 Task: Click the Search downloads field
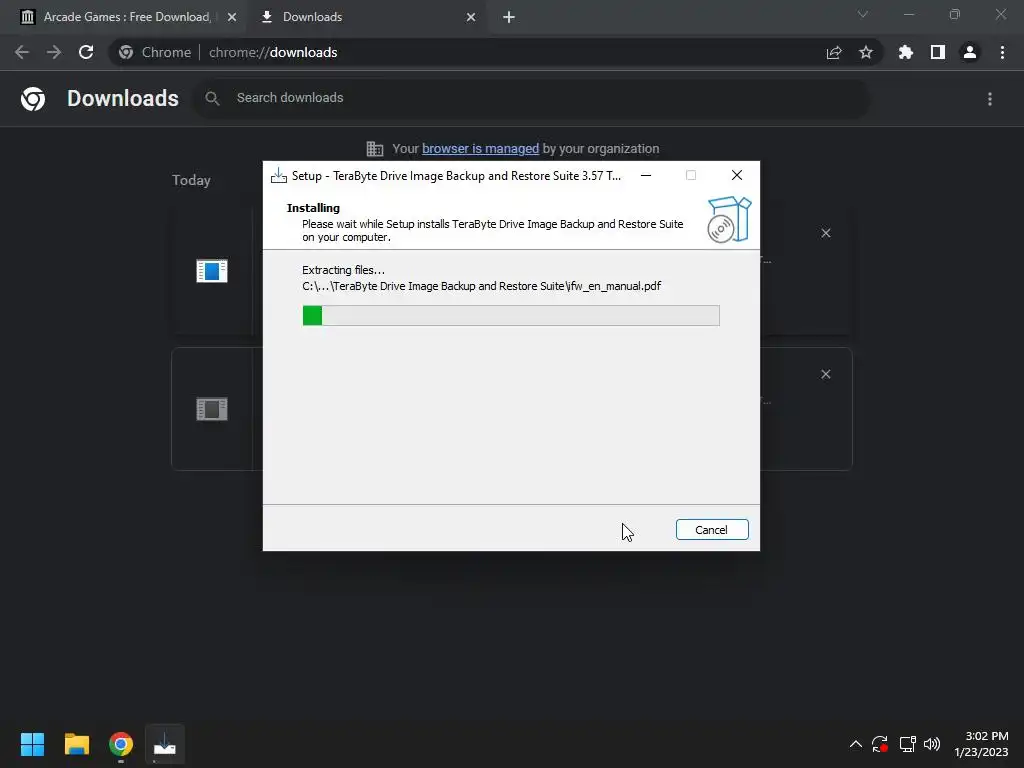[532, 98]
